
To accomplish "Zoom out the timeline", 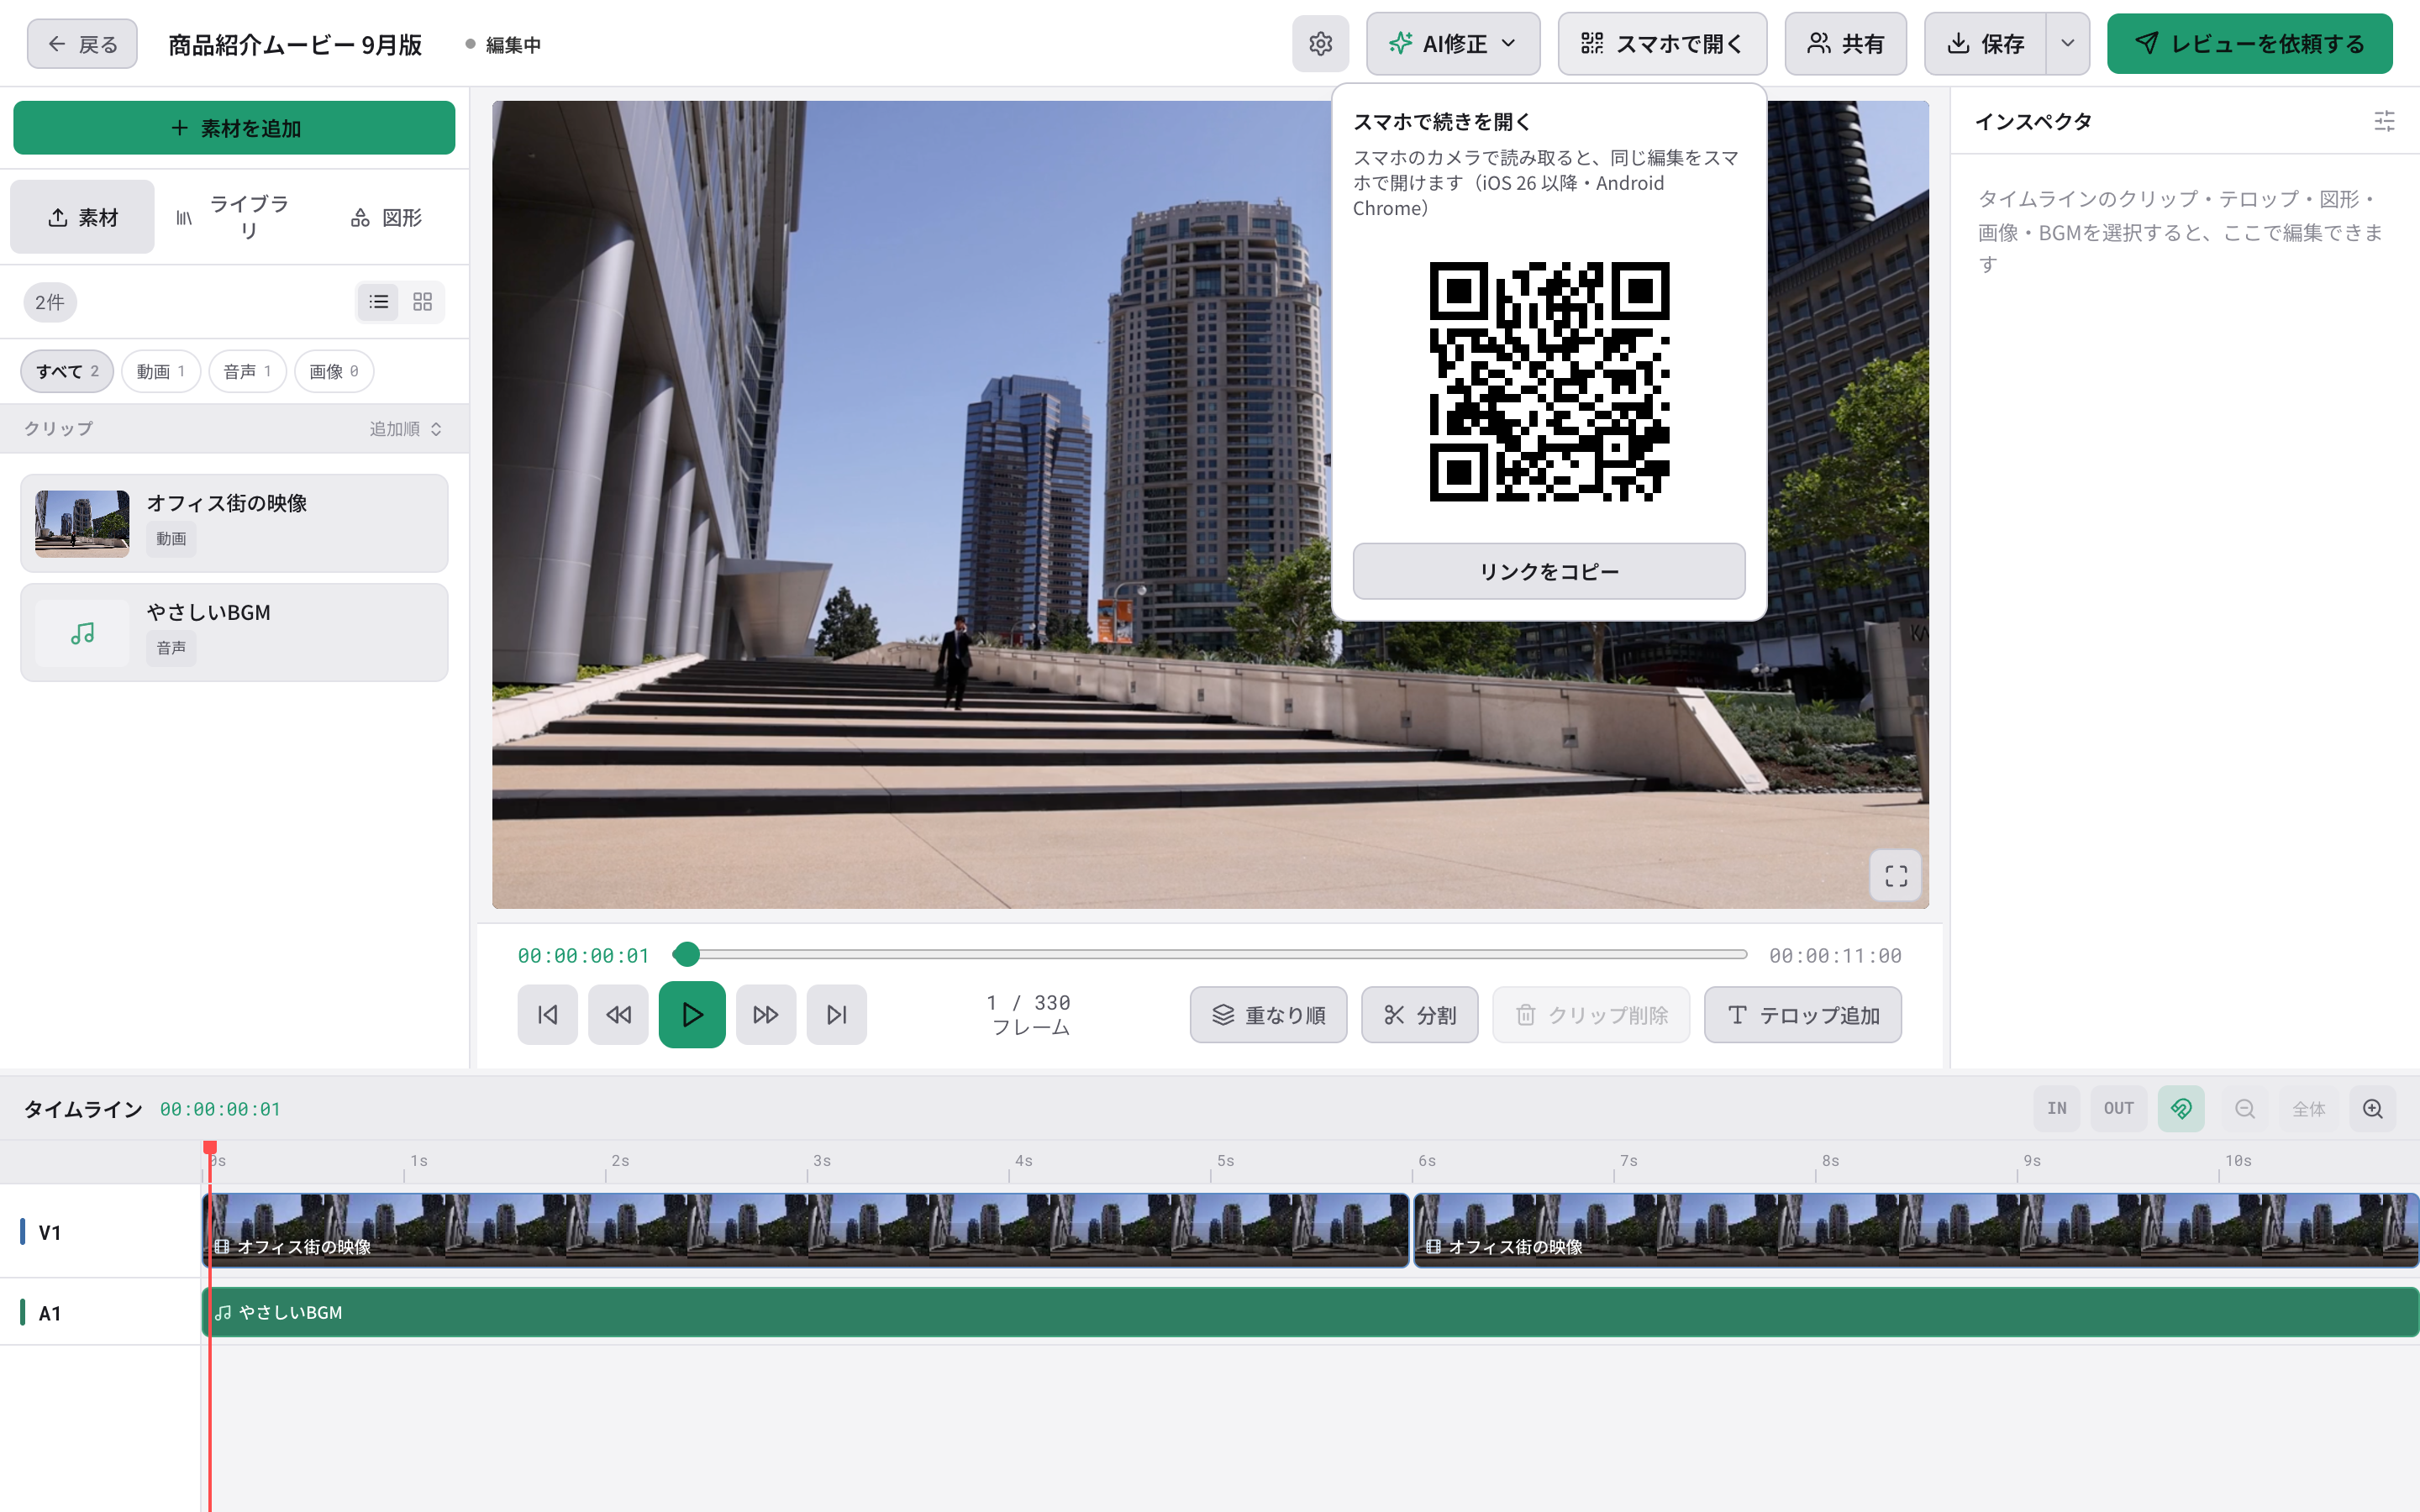I will pos(2245,1109).
